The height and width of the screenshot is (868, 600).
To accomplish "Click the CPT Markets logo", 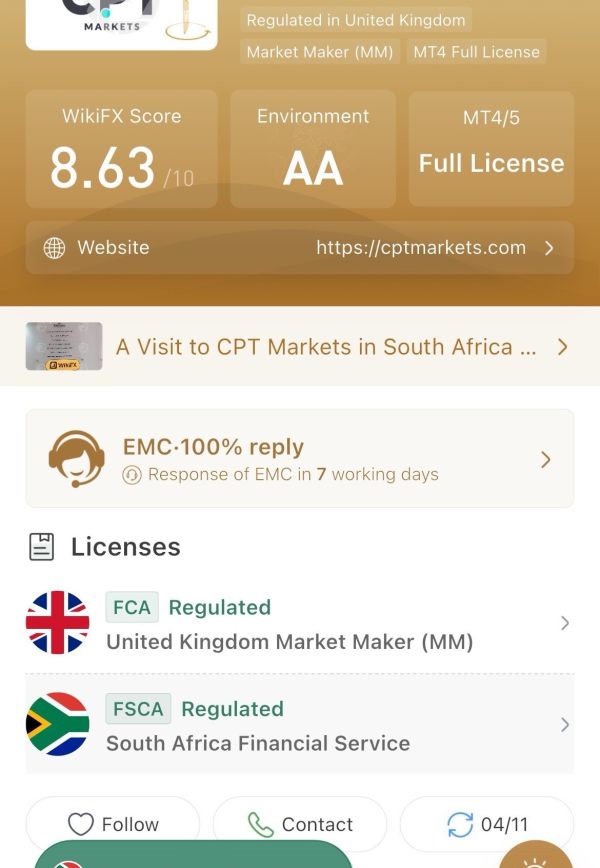I will point(121,24).
